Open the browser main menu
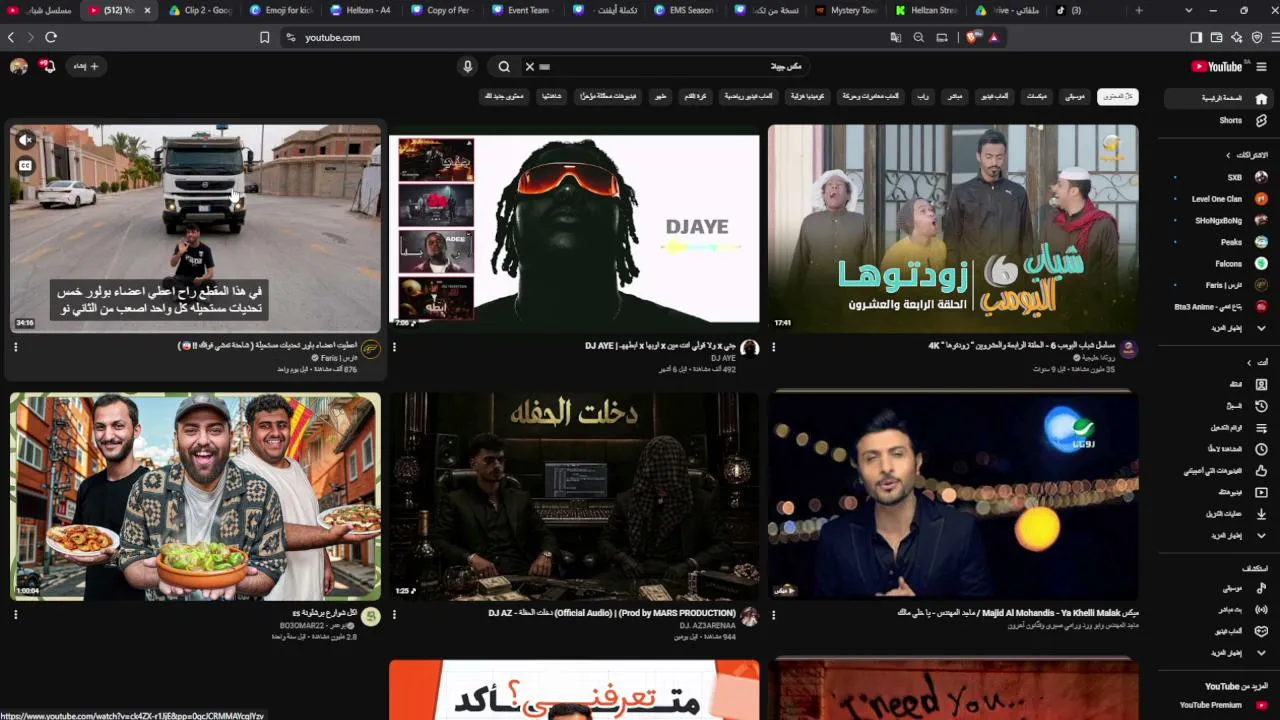 [x=1275, y=37]
